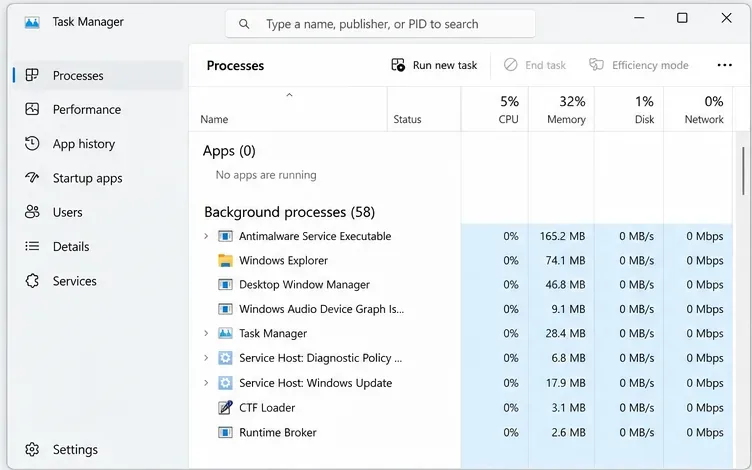Click the Antimalware Service Executable icon

[x=225, y=236]
